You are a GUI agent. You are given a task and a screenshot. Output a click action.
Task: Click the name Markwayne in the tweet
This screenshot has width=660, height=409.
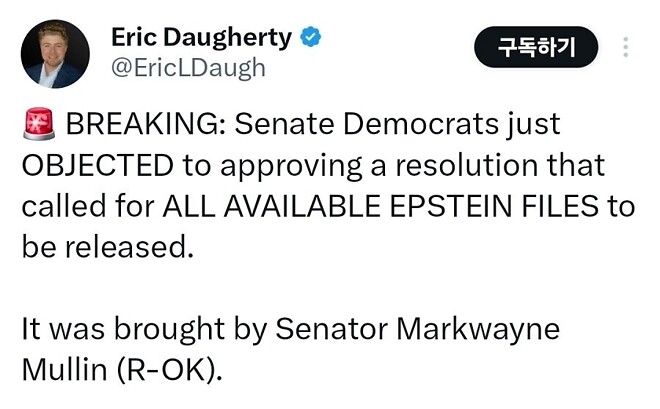pyautogui.click(x=478, y=329)
